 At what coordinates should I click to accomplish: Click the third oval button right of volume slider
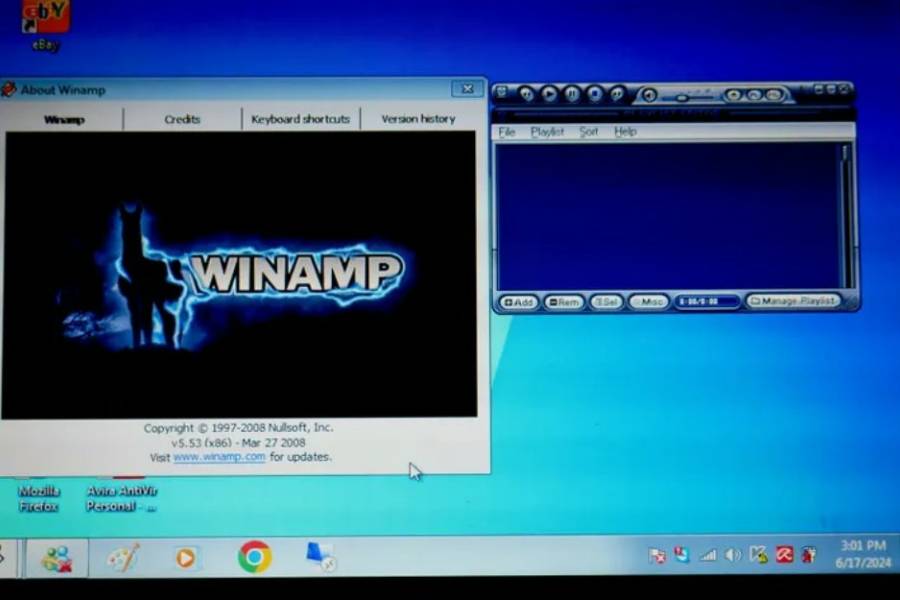pyautogui.click(x=774, y=95)
